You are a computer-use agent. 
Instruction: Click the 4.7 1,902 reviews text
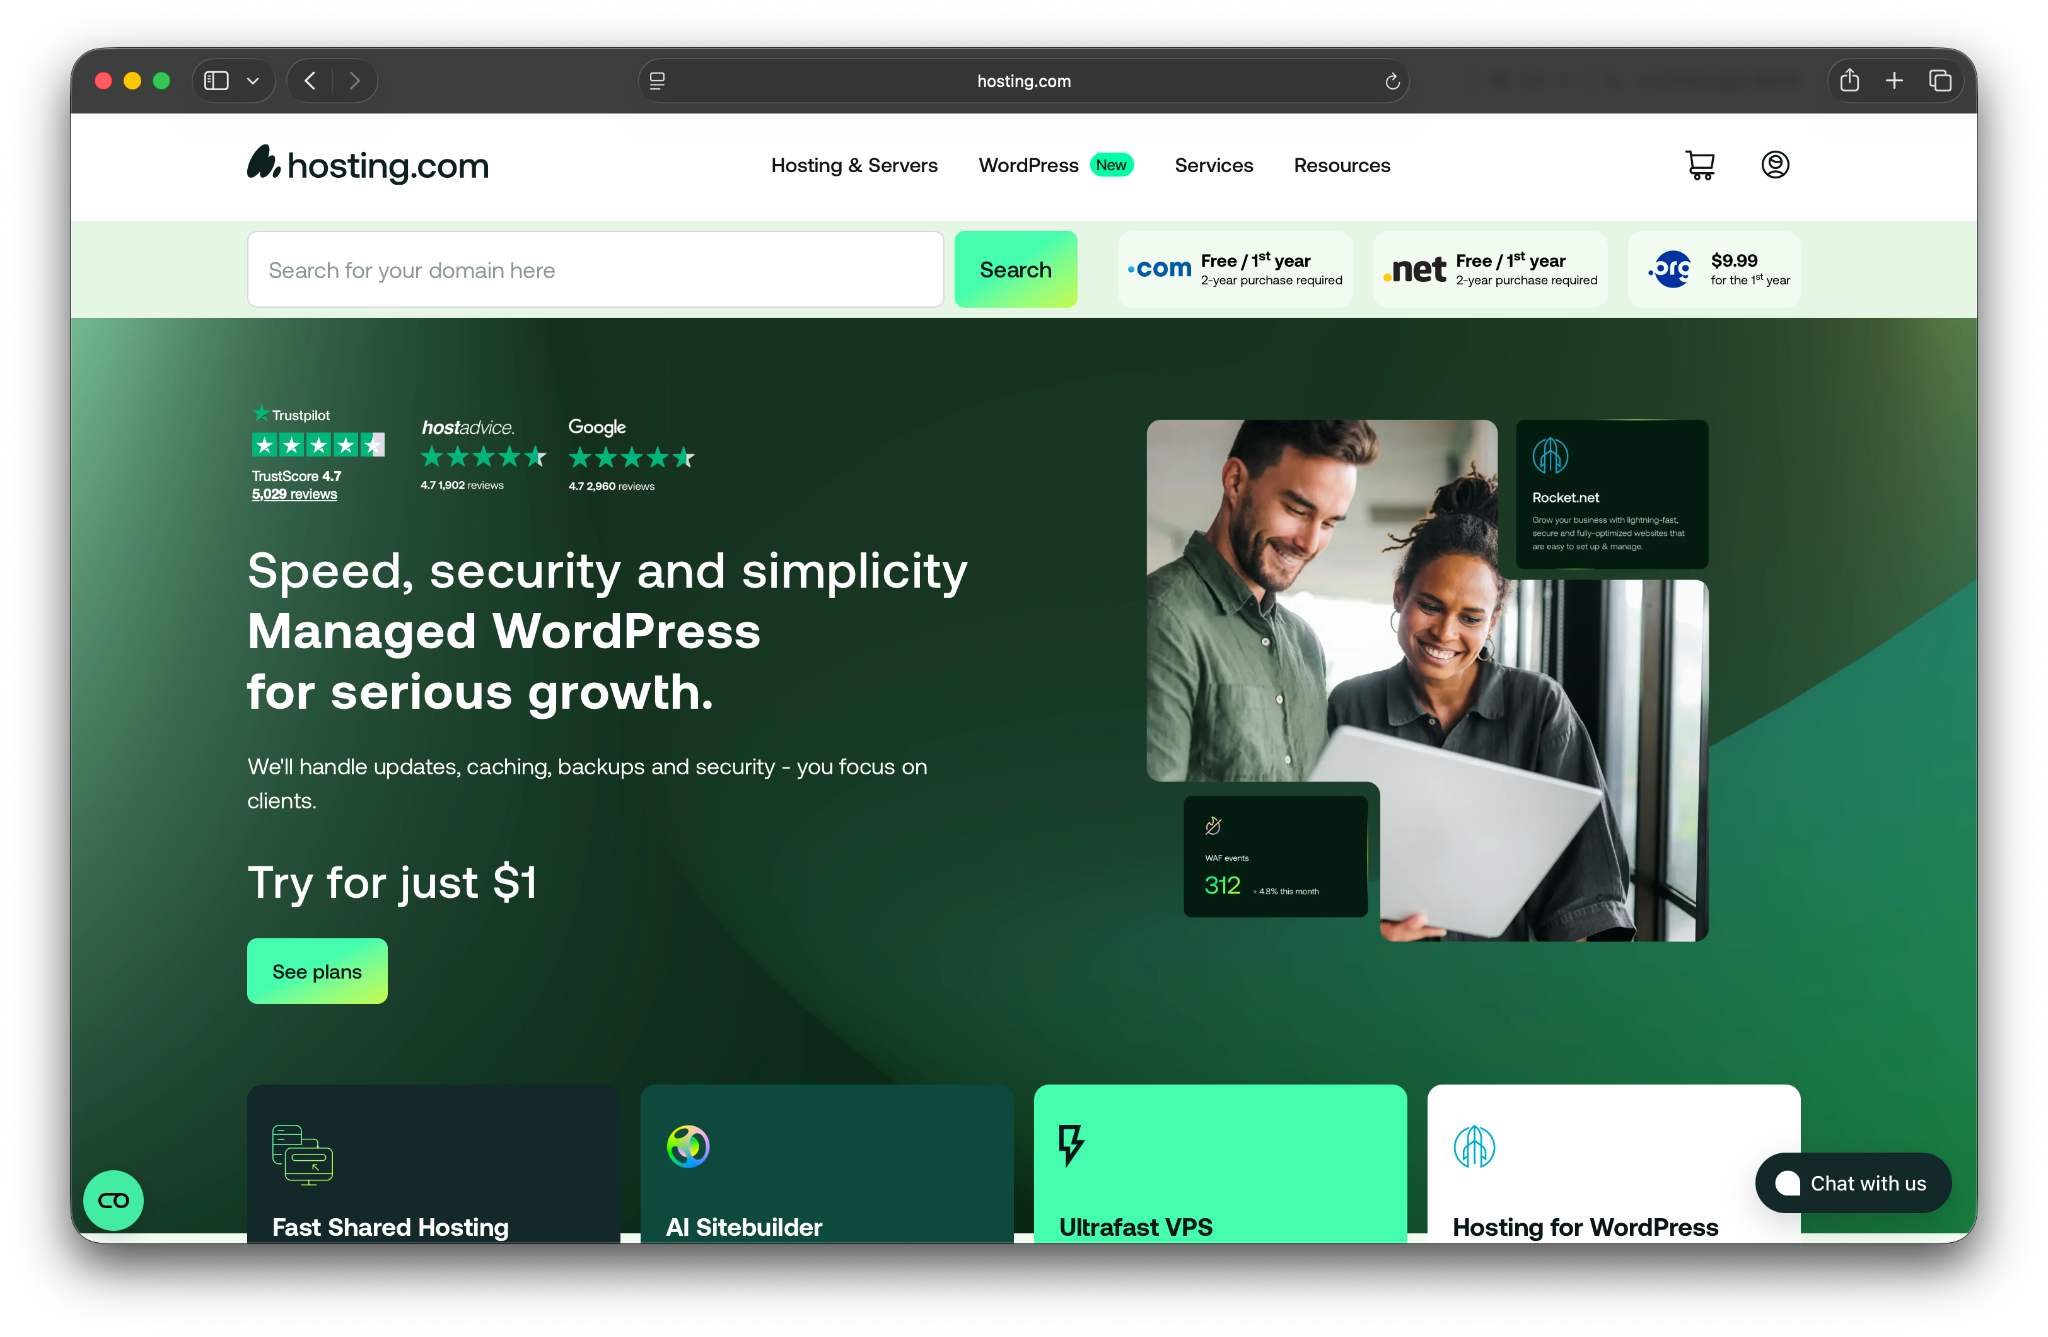click(462, 485)
